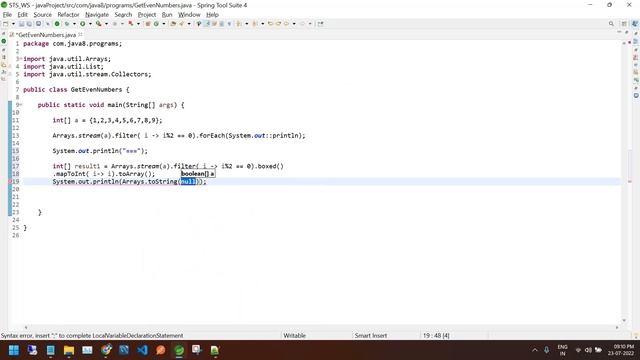This screenshot has height=360, width=640.
Task: Click the vertical scrollbar up arrow
Action: pos(624,43)
